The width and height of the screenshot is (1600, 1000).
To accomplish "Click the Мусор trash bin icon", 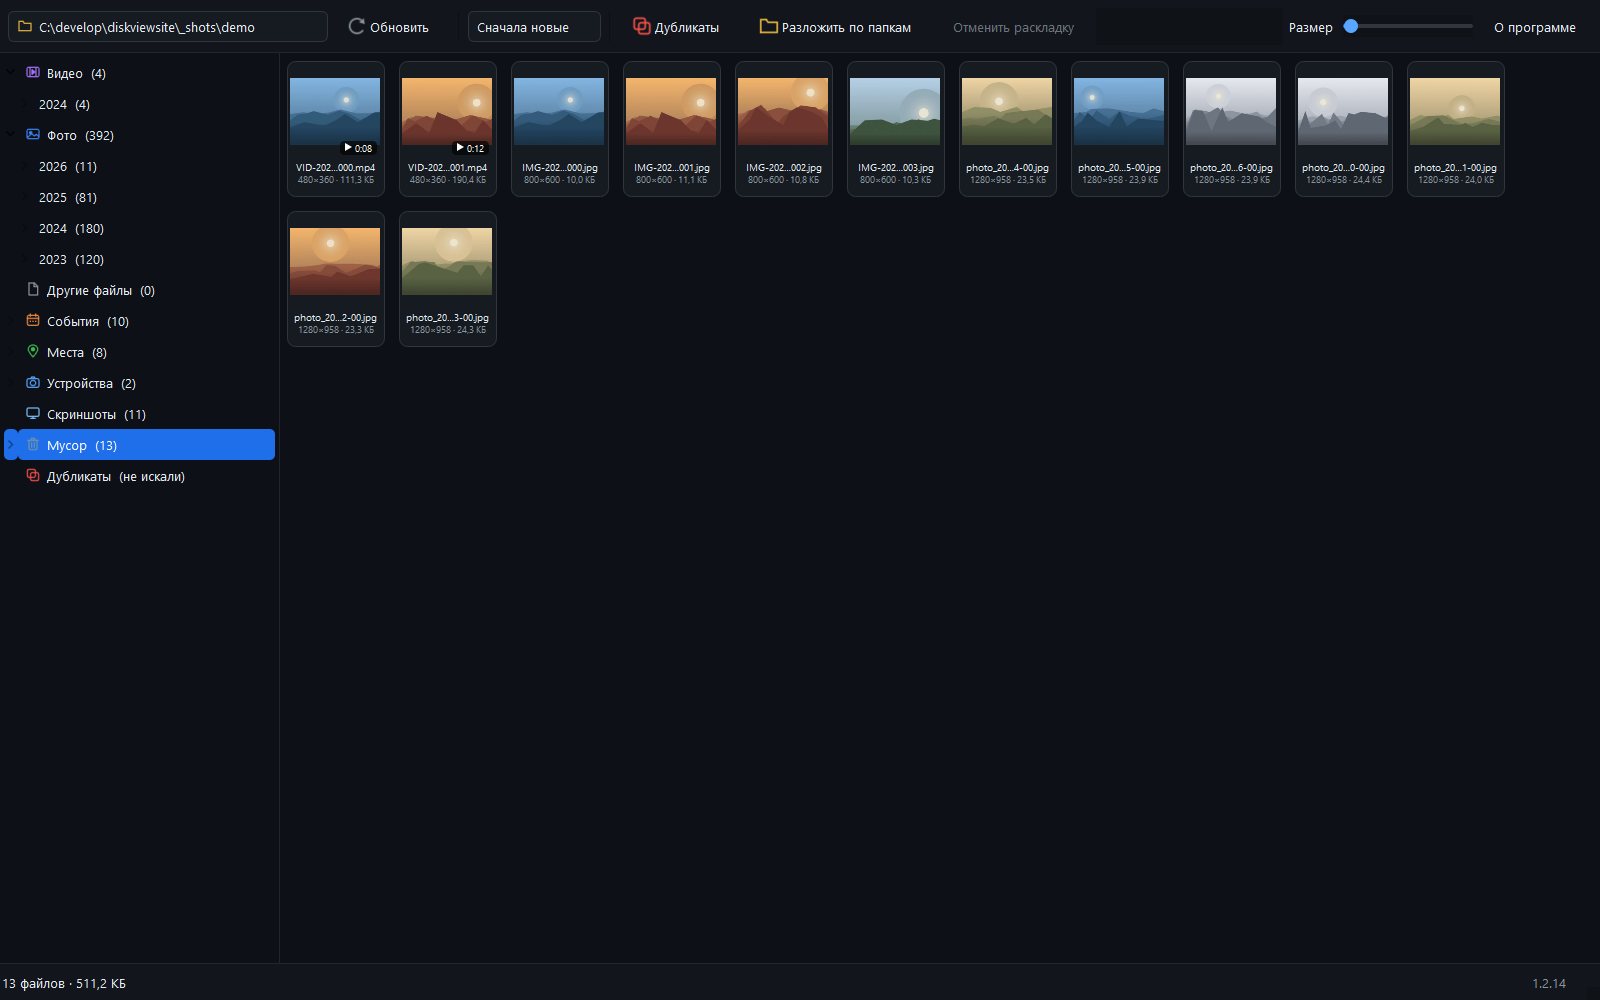I will point(33,444).
